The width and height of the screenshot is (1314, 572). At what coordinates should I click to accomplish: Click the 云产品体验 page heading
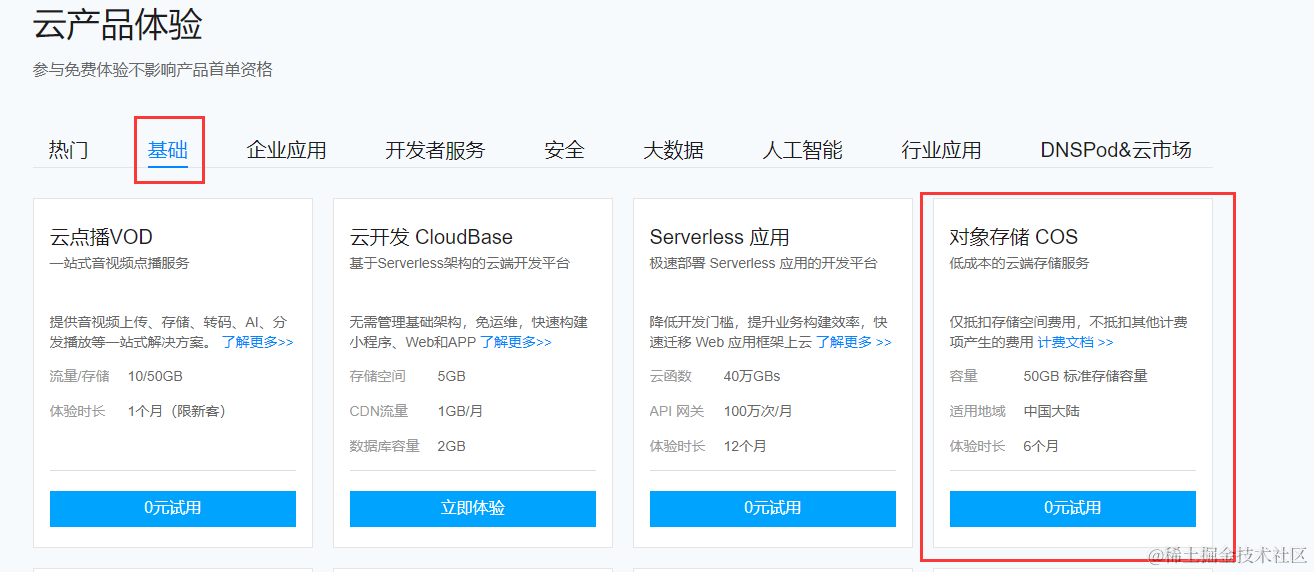point(118,24)
